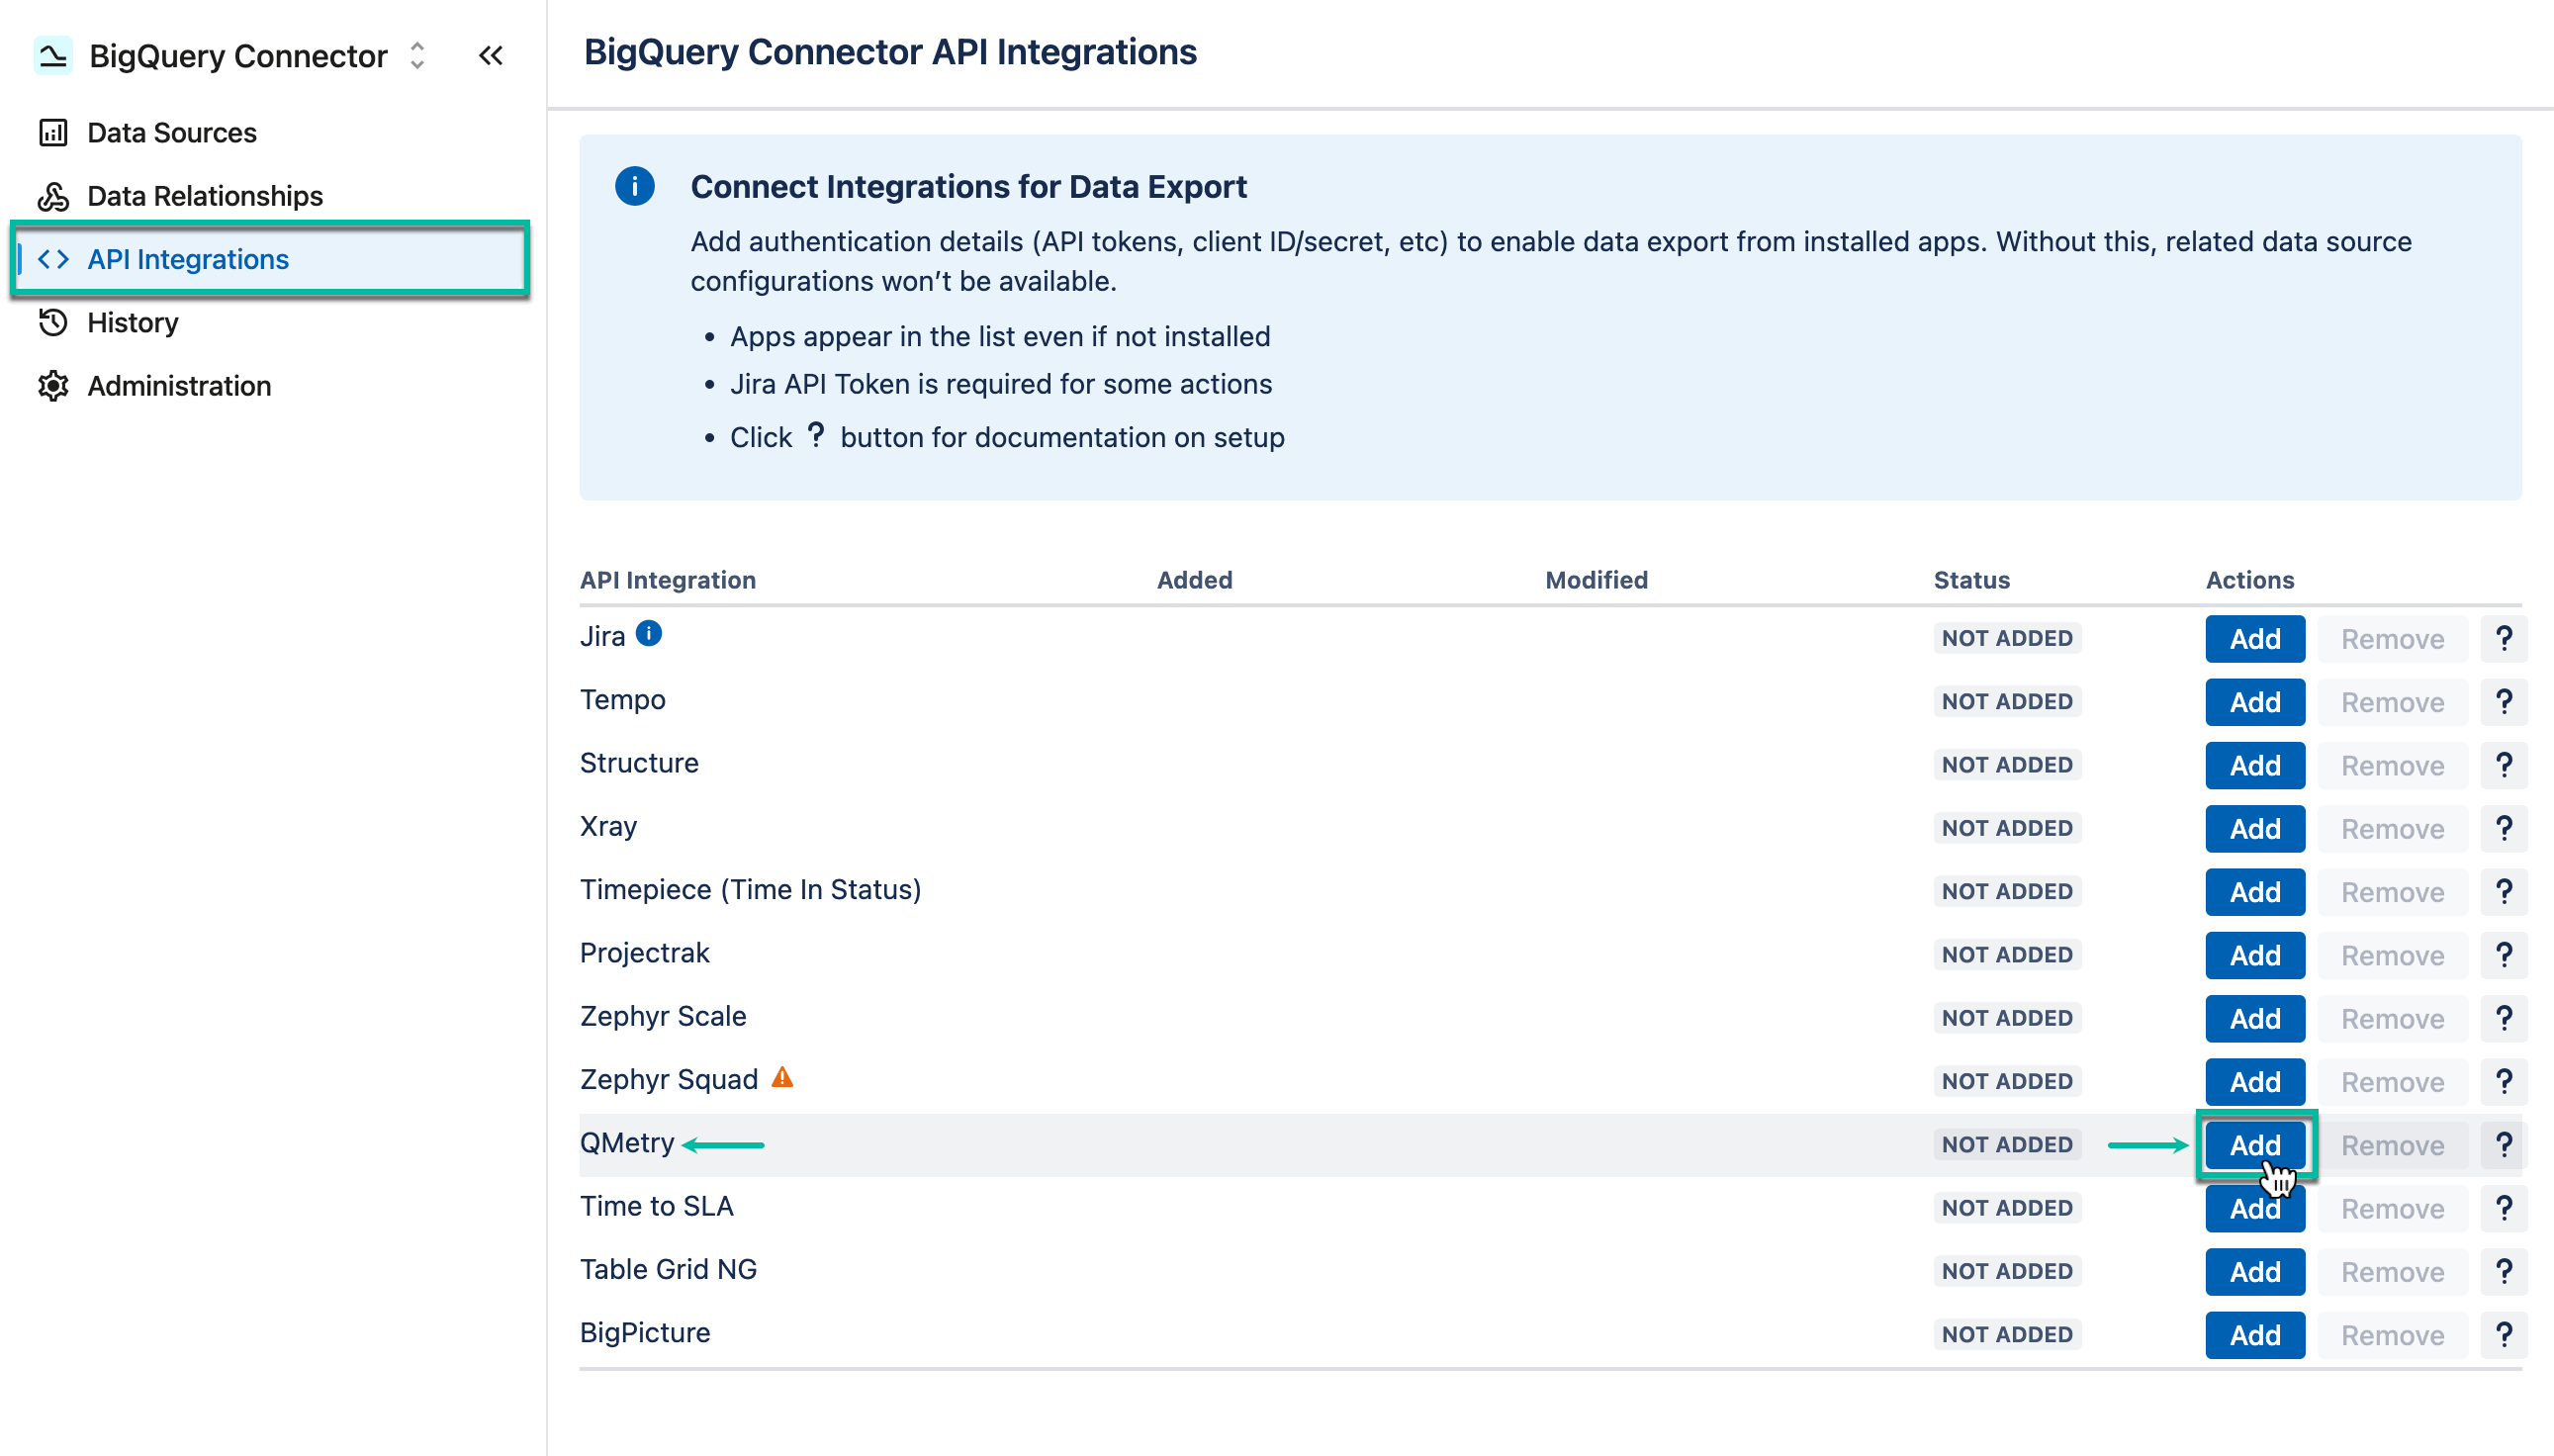Add the QMetry integration
Viewport: 2554px width, 1456px height.
pyautogui.click(x=2255, y=1144)
